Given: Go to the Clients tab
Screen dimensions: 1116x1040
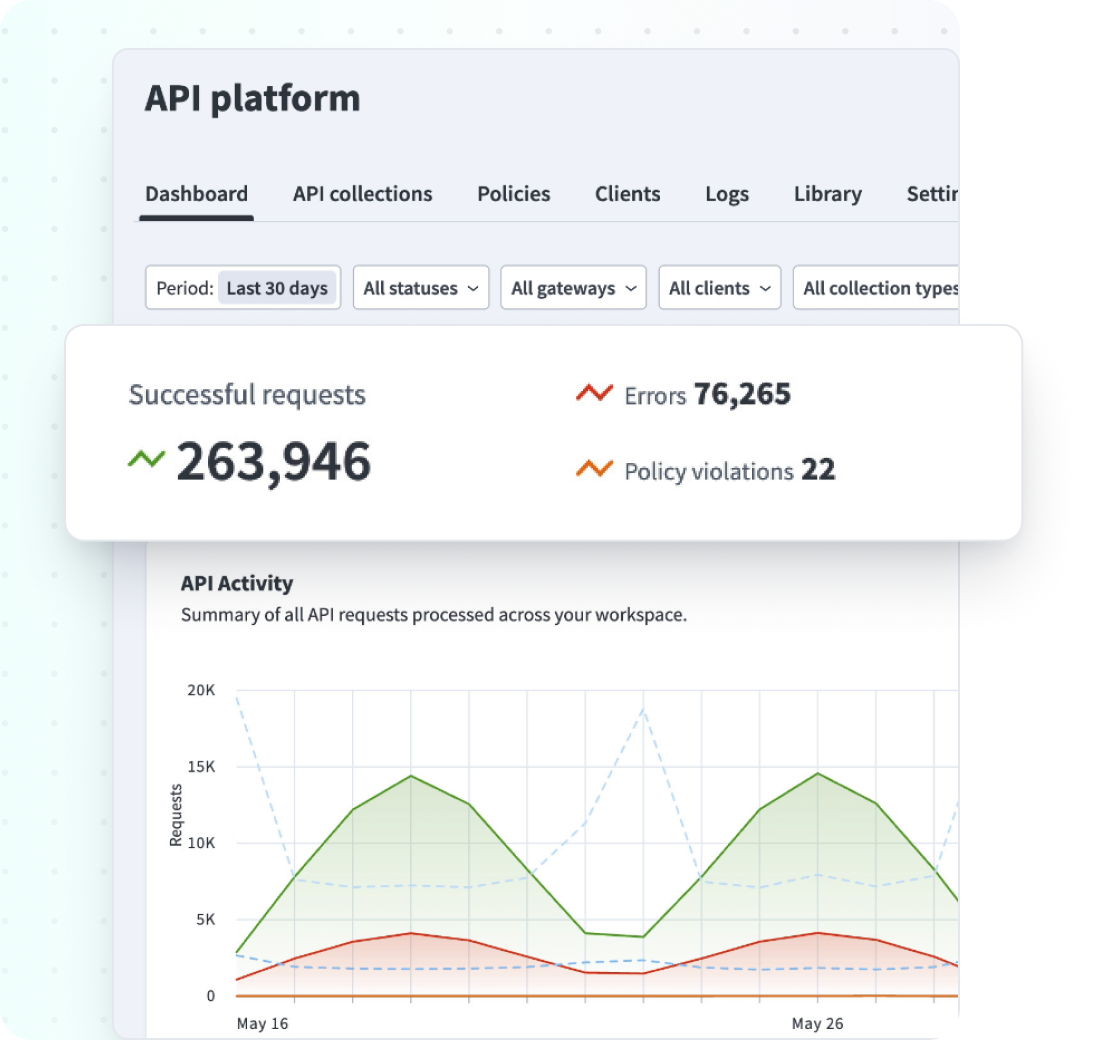Looking at the screenshot, I should (627, 194).
